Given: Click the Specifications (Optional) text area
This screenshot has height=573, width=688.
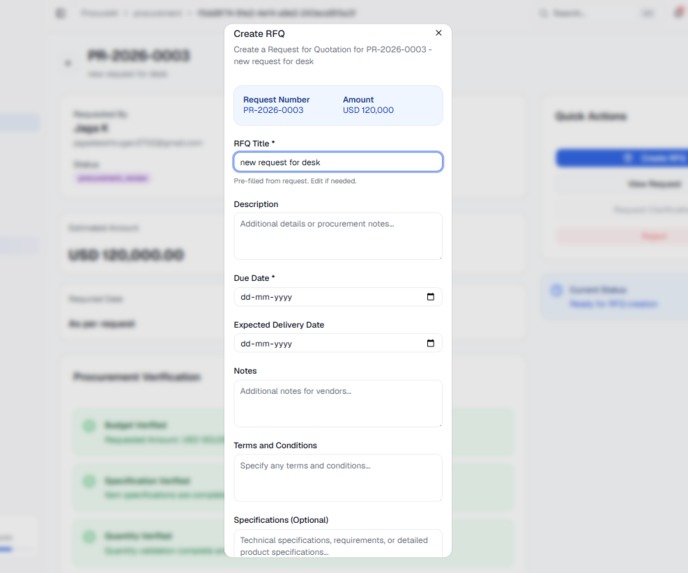Looking at the screenshot, I should tap(338, 543).
